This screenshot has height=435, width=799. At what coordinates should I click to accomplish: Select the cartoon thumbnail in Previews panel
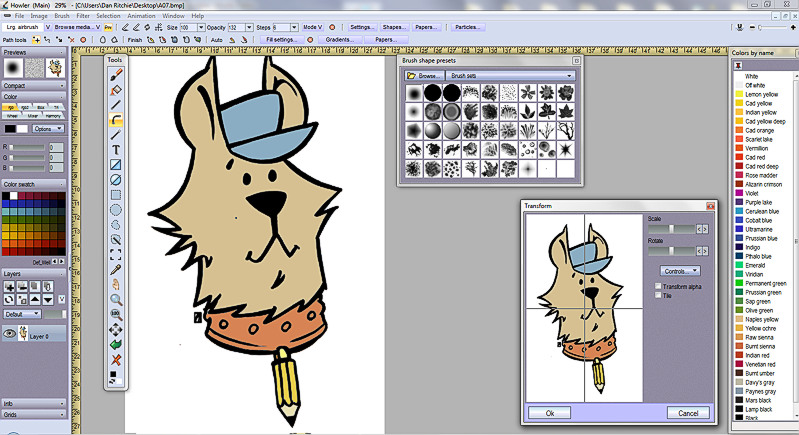(x=55, y=67)
